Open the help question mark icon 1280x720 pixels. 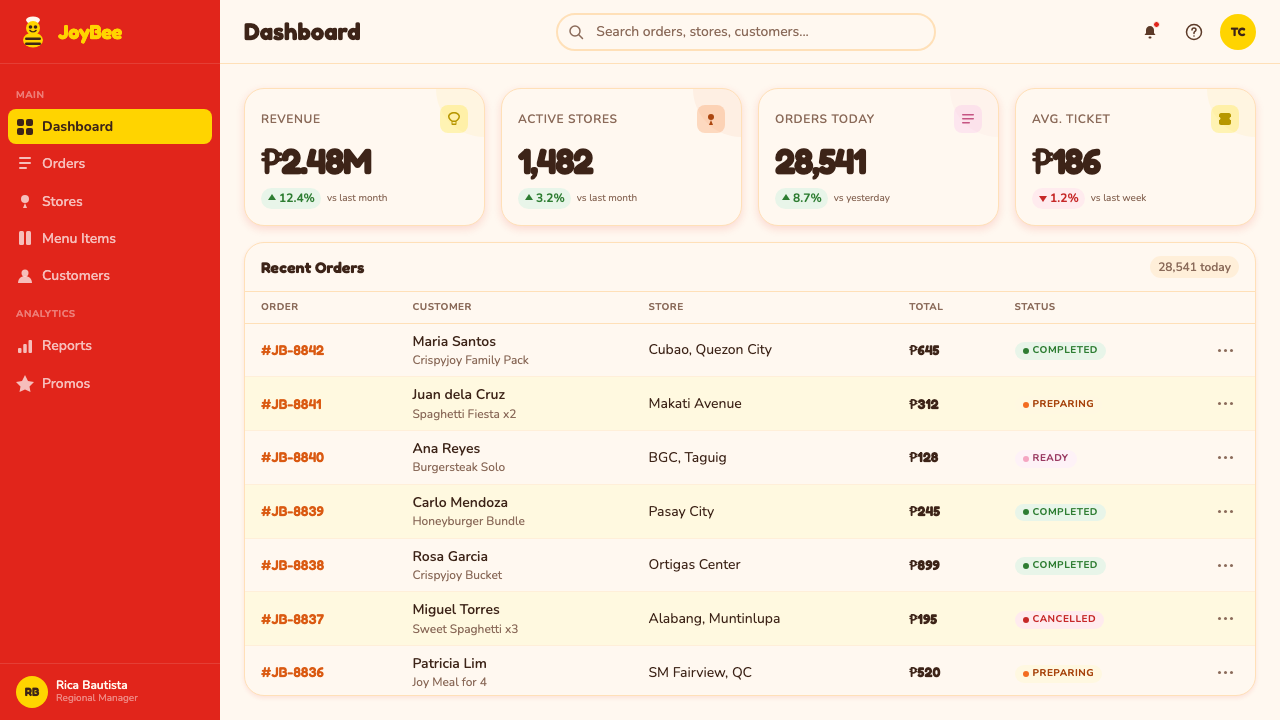(1194, 32)
